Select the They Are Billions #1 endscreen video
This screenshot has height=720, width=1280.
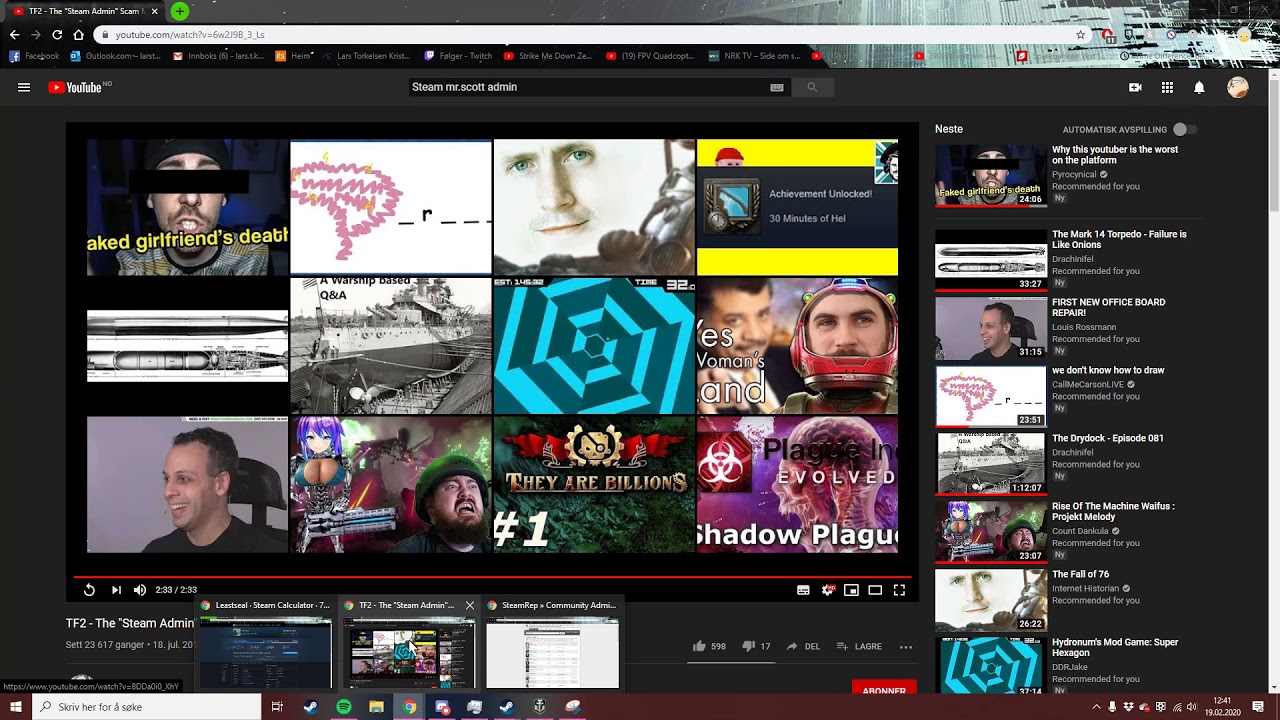pos(594,484)
